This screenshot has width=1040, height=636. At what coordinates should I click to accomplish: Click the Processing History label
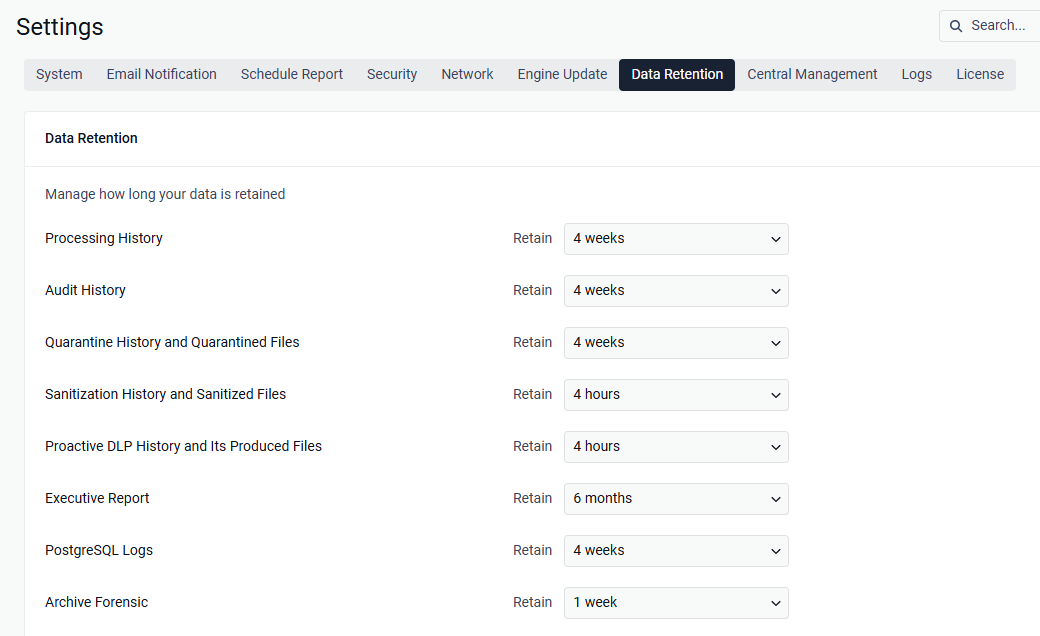click(x=103, y=238)
